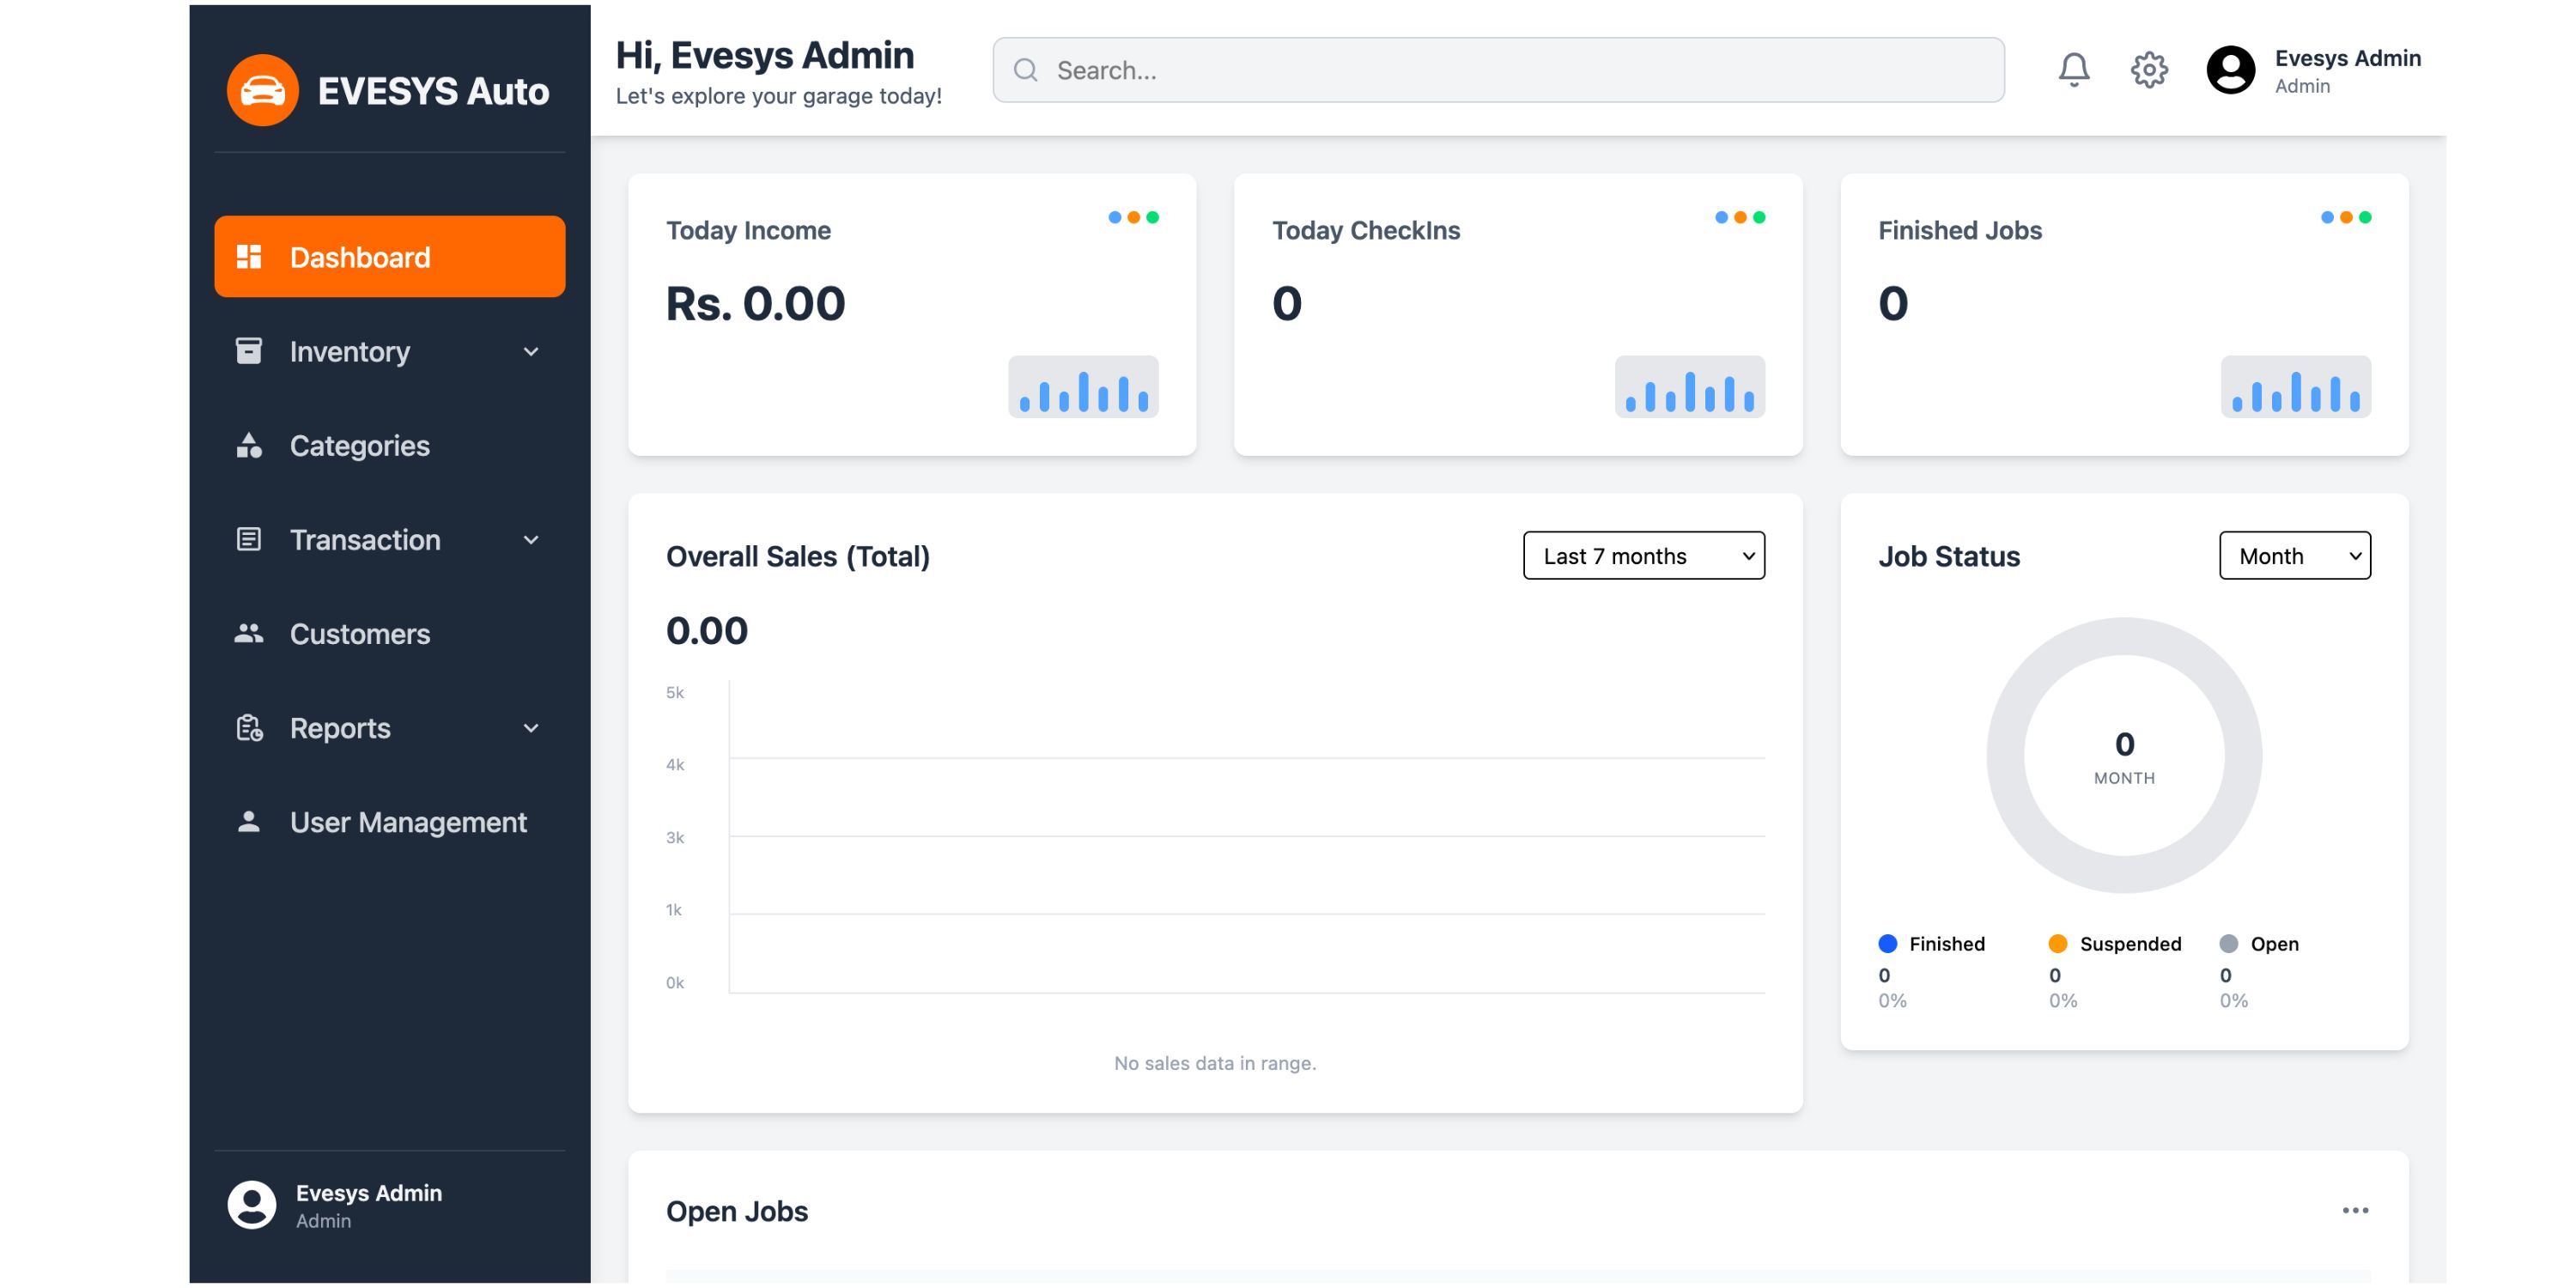This screenshot has width=2576, height=1288.
Task: Click the sidebar footer profile avatar
Action: (251, 1205)
